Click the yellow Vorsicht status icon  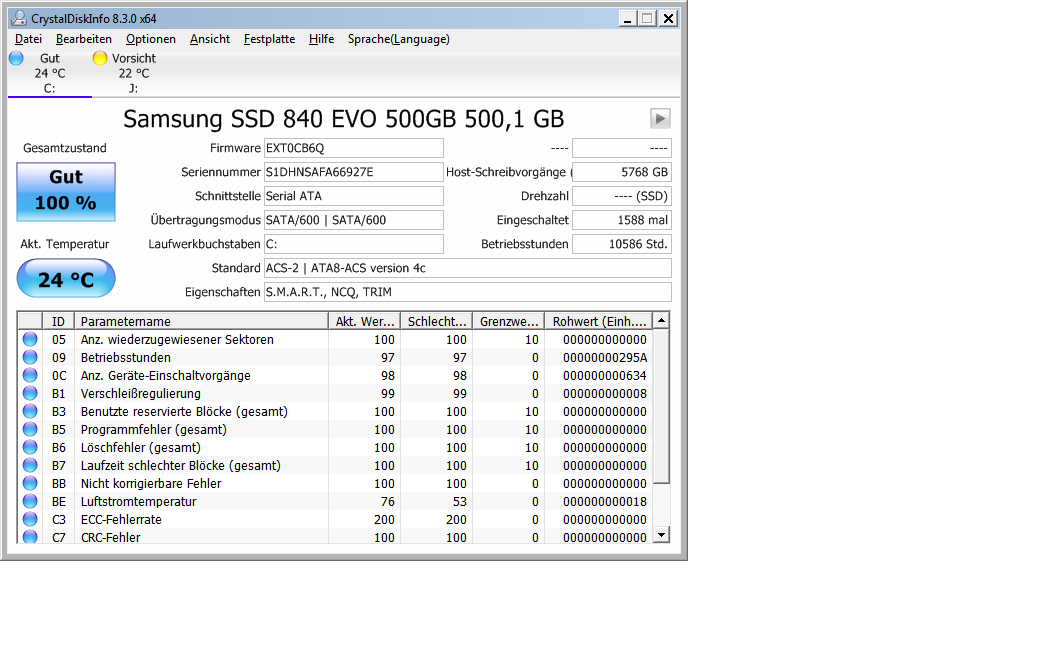click(x=100, y=58)
